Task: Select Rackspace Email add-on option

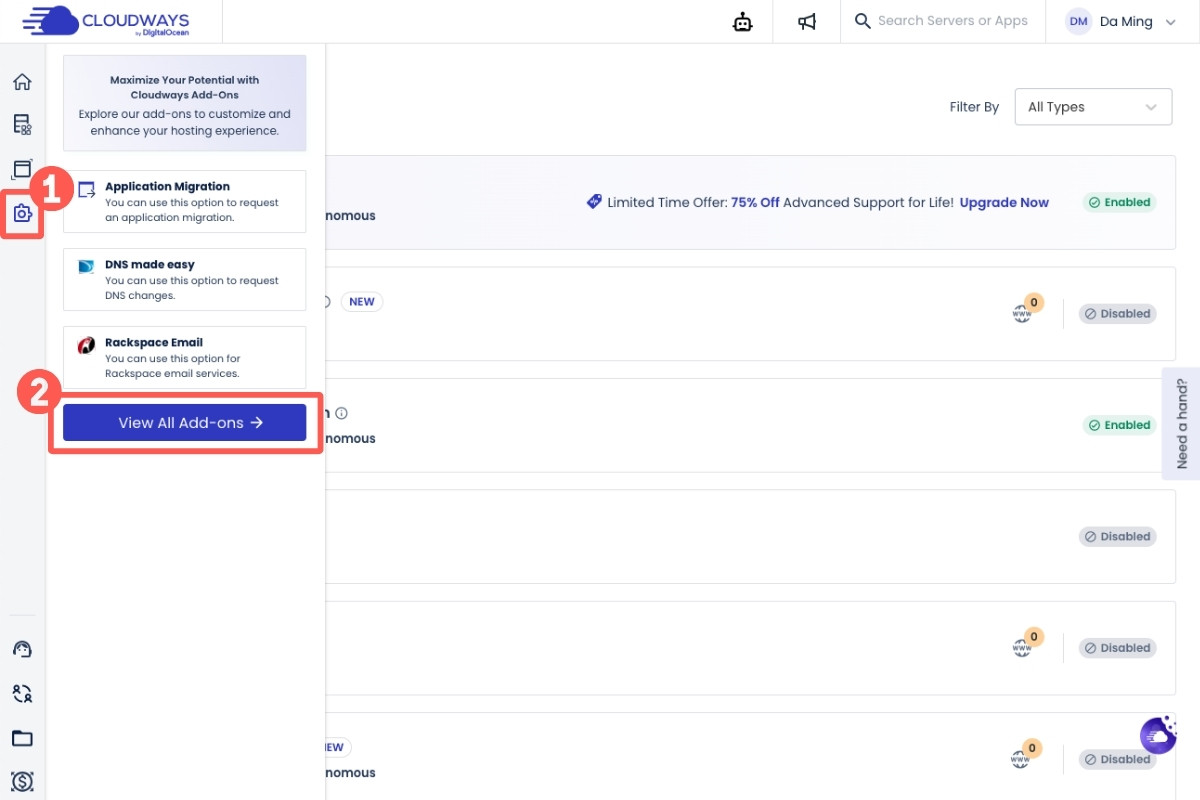Action: 184,357
